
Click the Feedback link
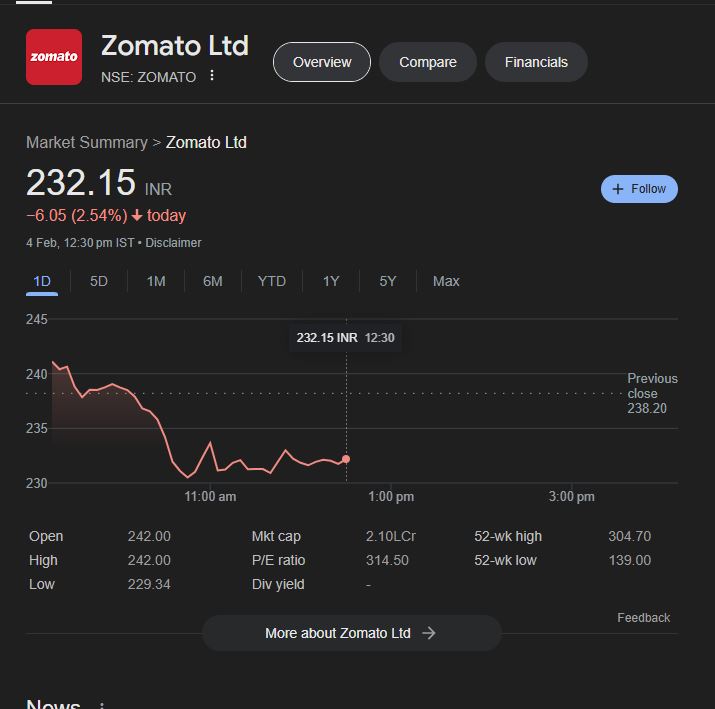coord(643,618)
